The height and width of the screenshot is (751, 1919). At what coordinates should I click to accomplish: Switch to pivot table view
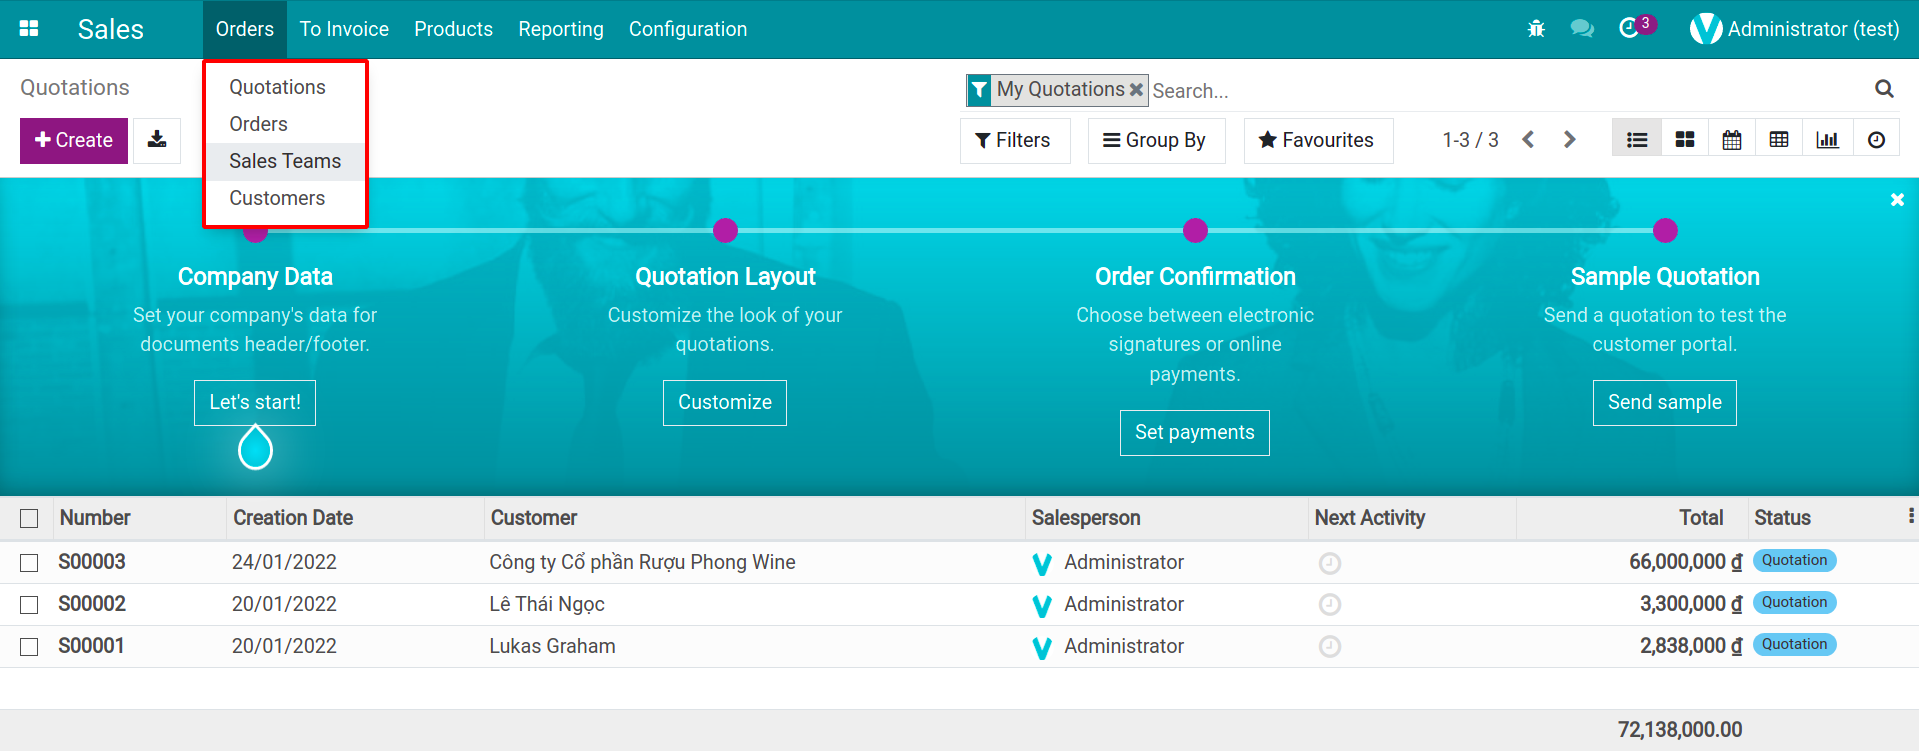click(1779, 140)
